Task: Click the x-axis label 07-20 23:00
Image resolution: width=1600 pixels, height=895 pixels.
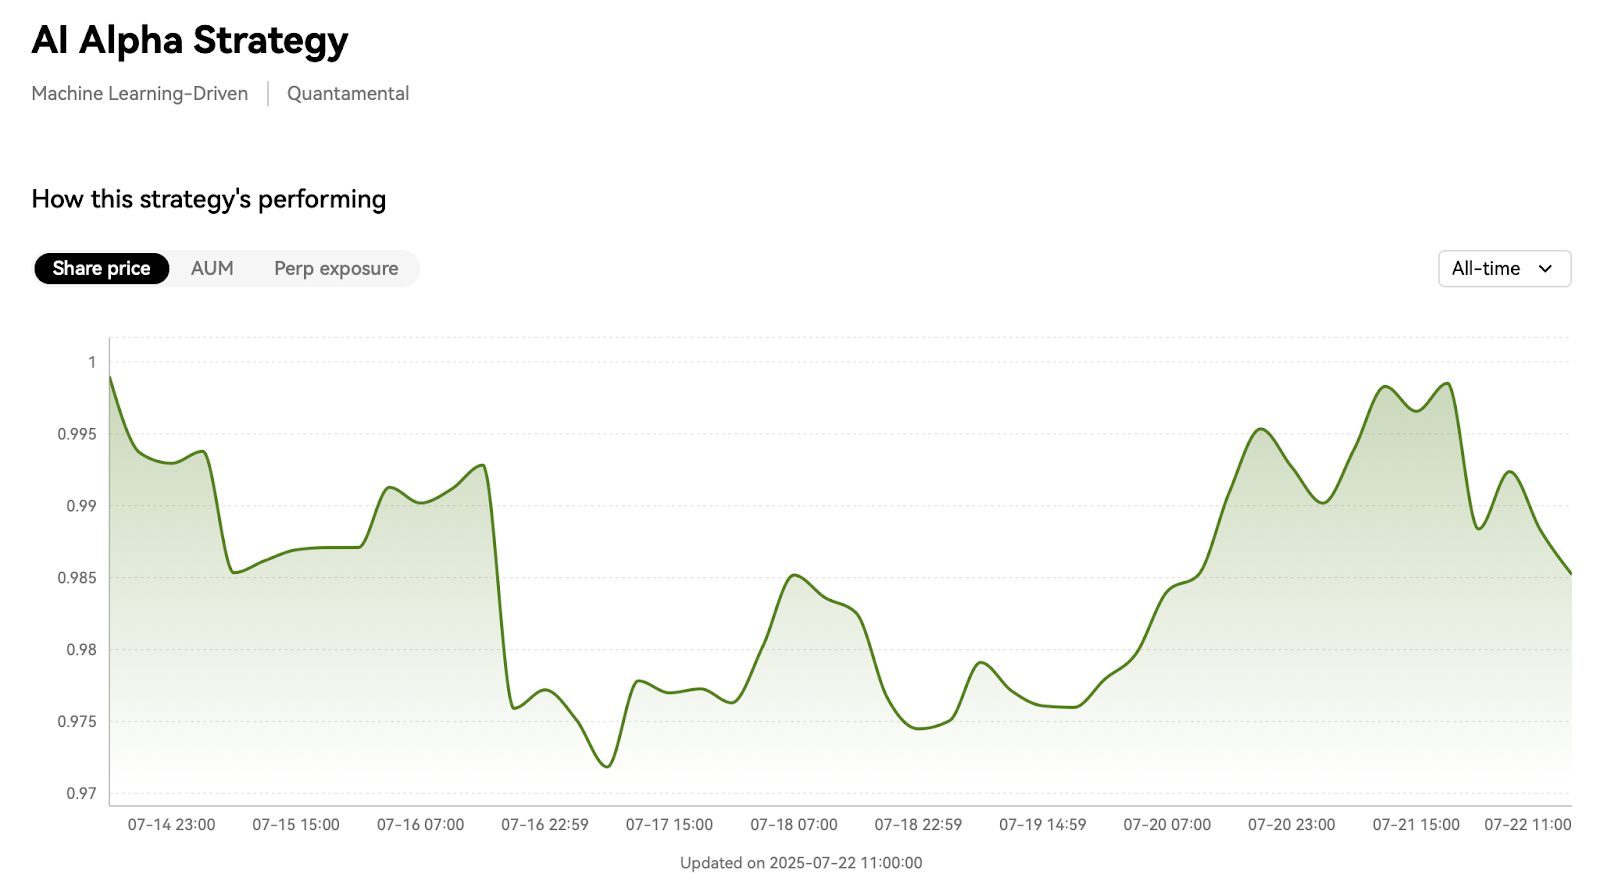Action: click(x=1292, y=824)
